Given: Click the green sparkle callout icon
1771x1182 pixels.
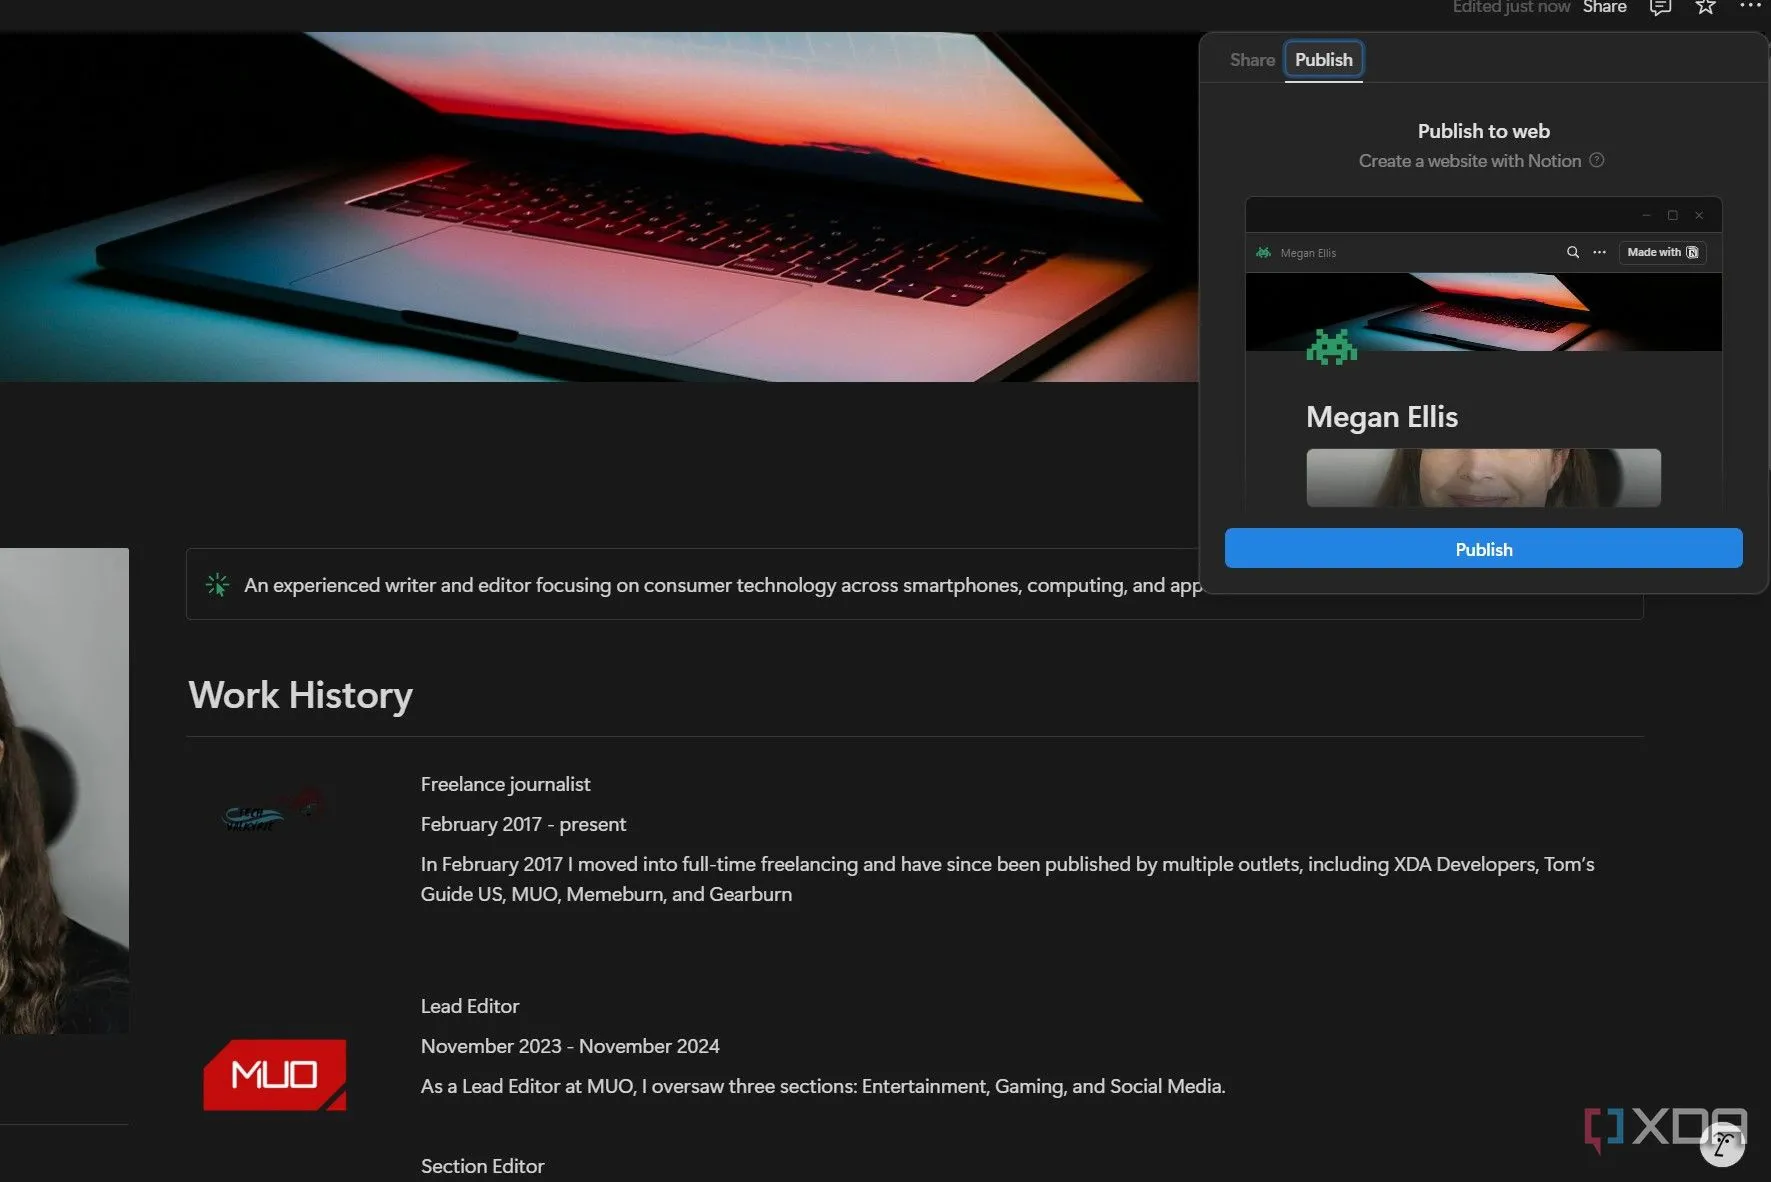Looking at the screenshot, I should click(217, 585).
